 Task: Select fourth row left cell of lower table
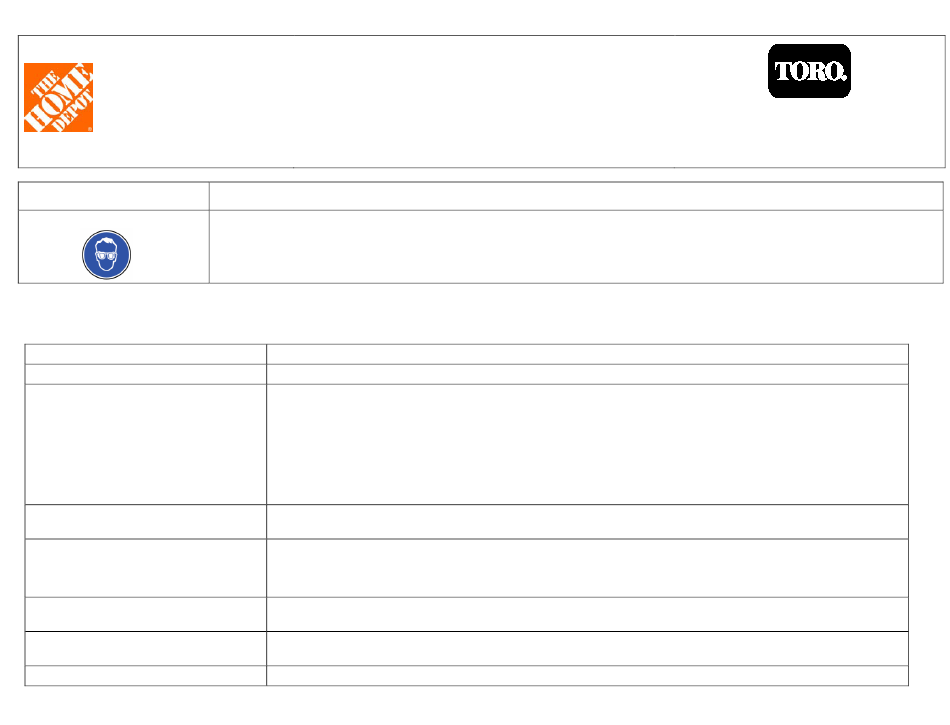click(x=145, y=521)
